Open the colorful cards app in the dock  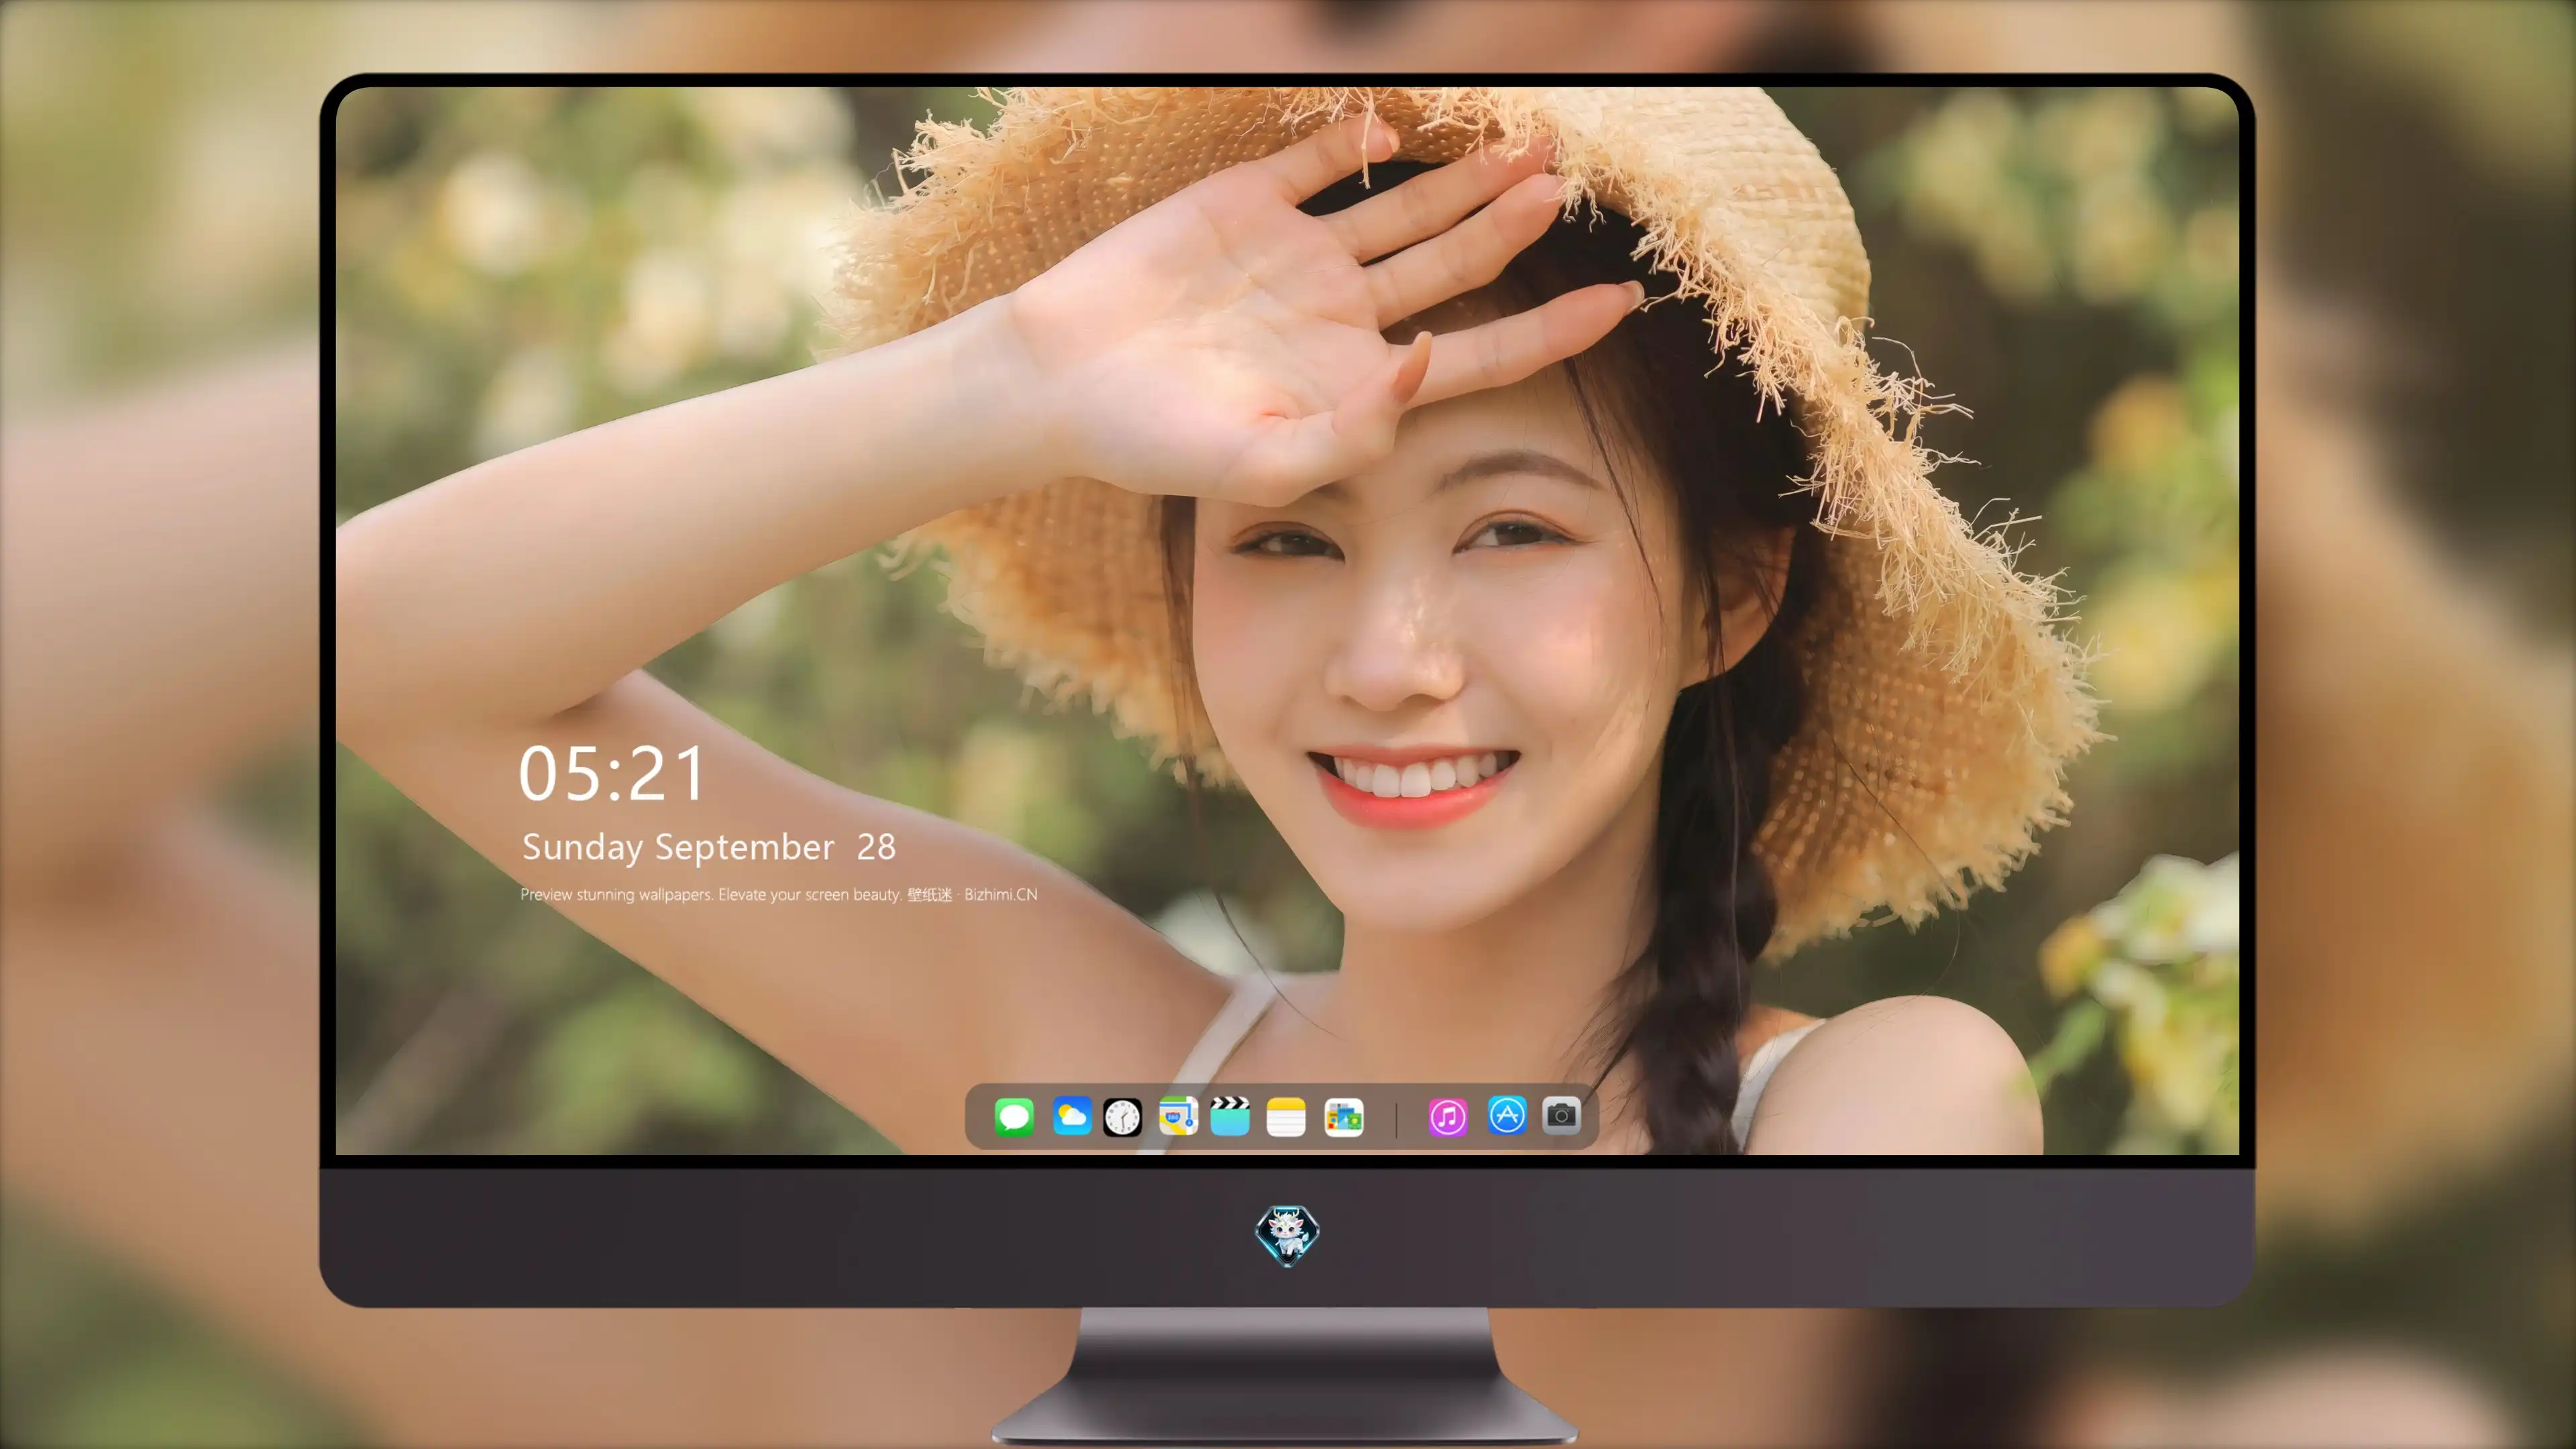tap(1344, 1117)
